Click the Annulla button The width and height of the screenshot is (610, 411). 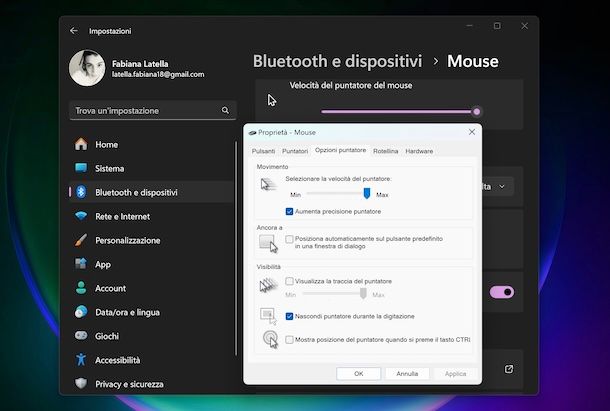point(407,374)
